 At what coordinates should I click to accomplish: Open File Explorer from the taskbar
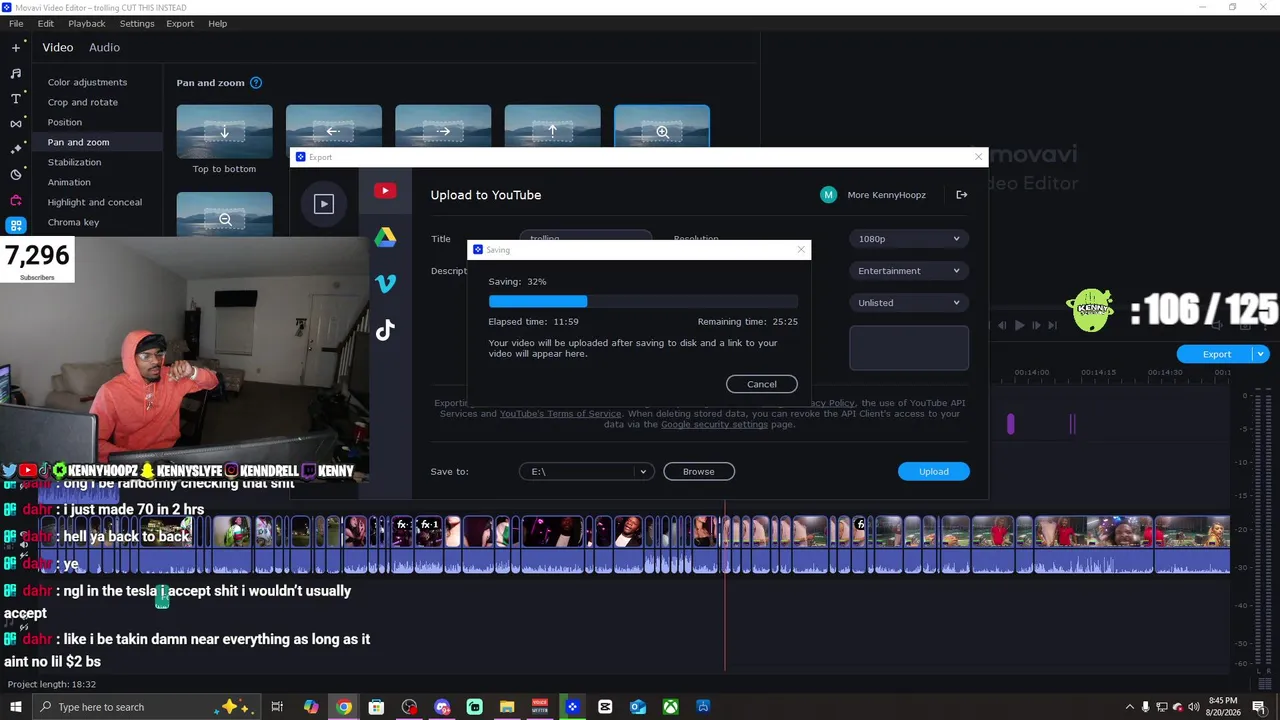[x=507, y=707]
